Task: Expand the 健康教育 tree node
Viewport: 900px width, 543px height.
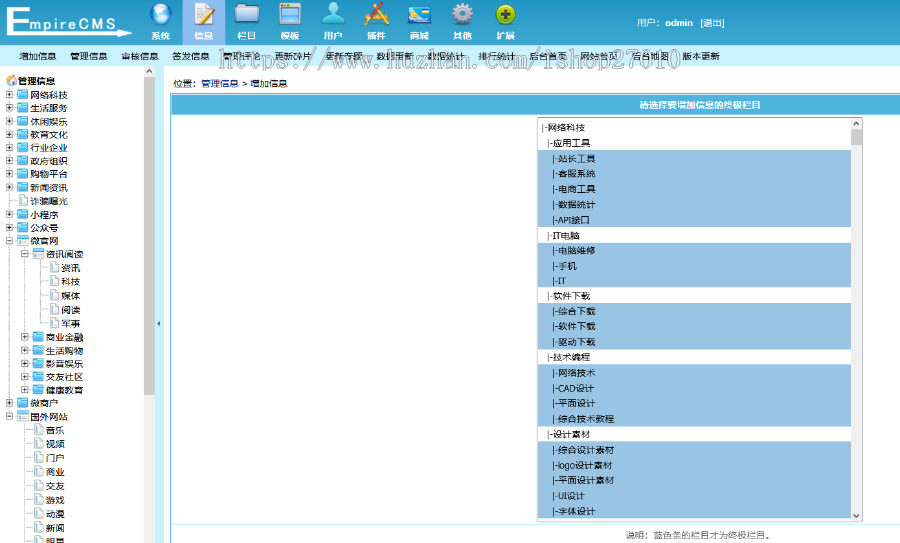Action: pyautogui.click(x=25, y=390)
